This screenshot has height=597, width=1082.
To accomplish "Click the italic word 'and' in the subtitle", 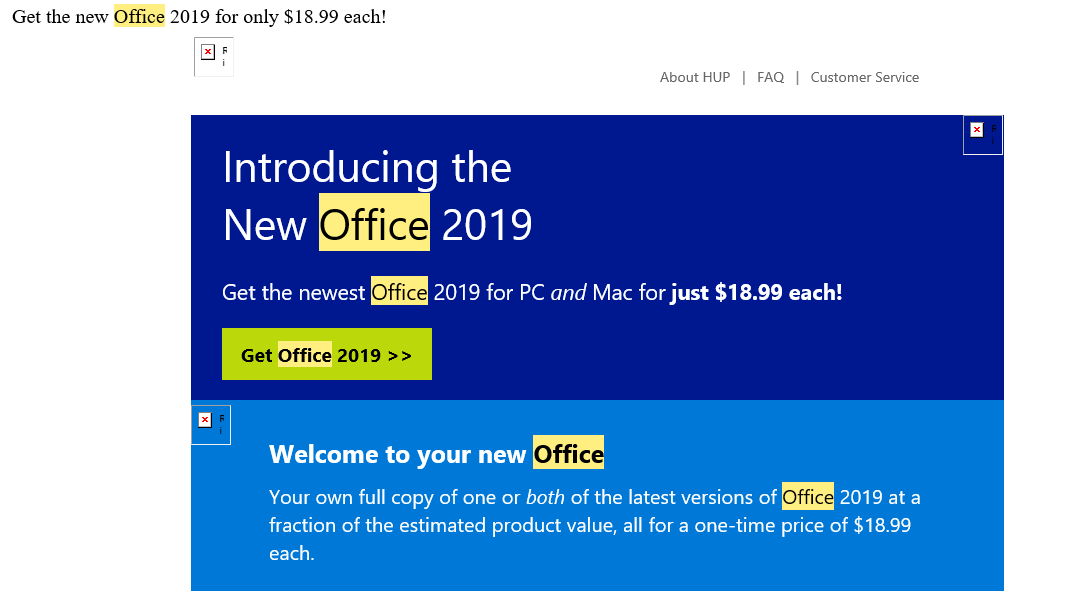I will pyautogui.click(x=569, y=293).
